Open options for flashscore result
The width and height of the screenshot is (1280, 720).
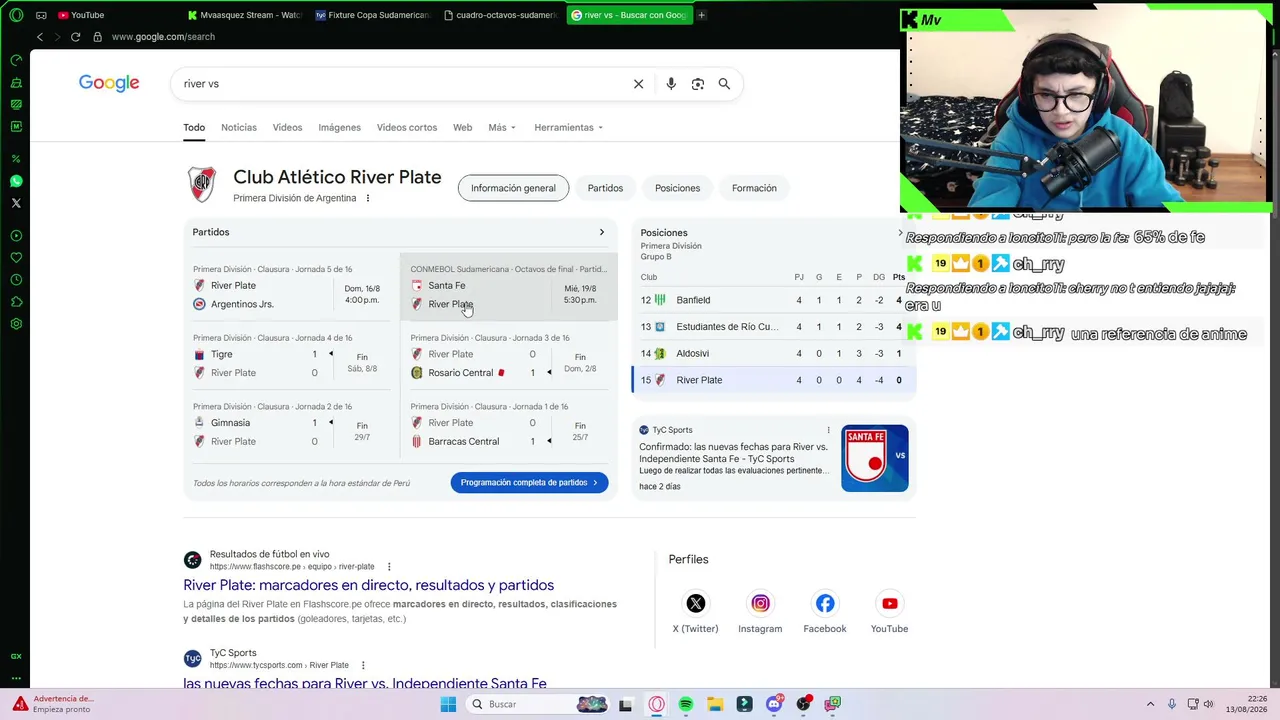pyautogui.click(x=389, y=567)
